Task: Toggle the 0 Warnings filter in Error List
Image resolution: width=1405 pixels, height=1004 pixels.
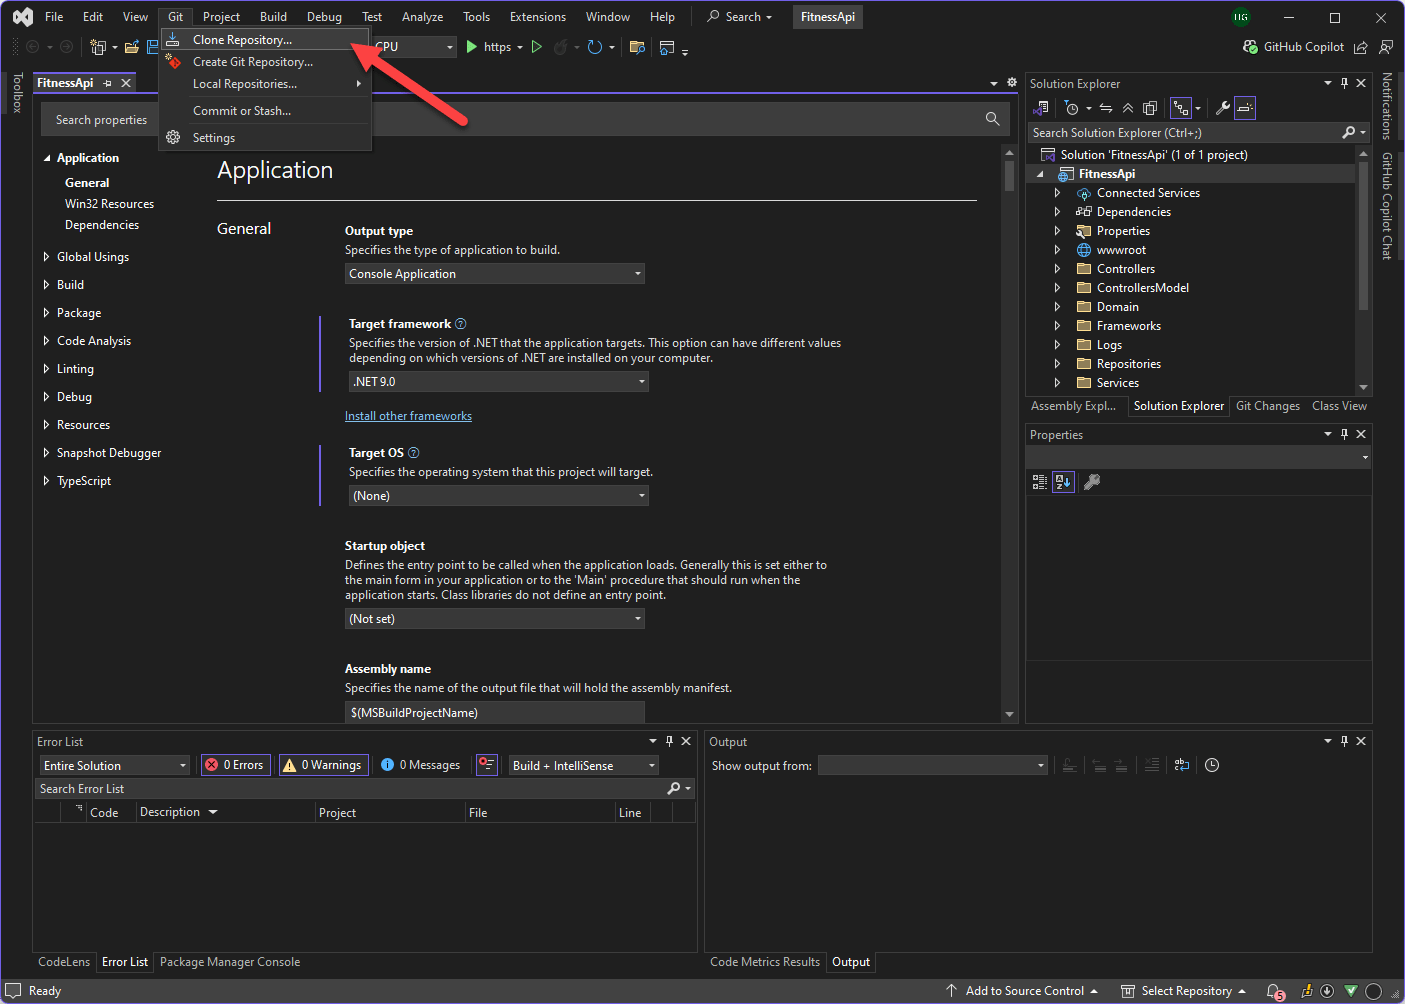Action: [x=322, y=764]
